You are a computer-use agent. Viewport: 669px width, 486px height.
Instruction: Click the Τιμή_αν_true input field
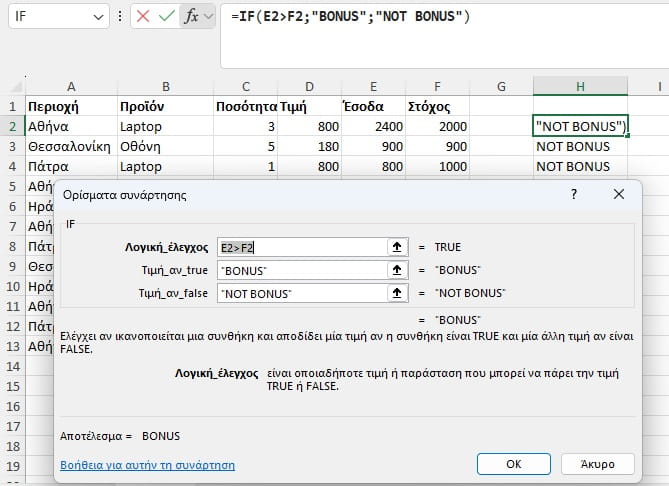coord(302,270)
